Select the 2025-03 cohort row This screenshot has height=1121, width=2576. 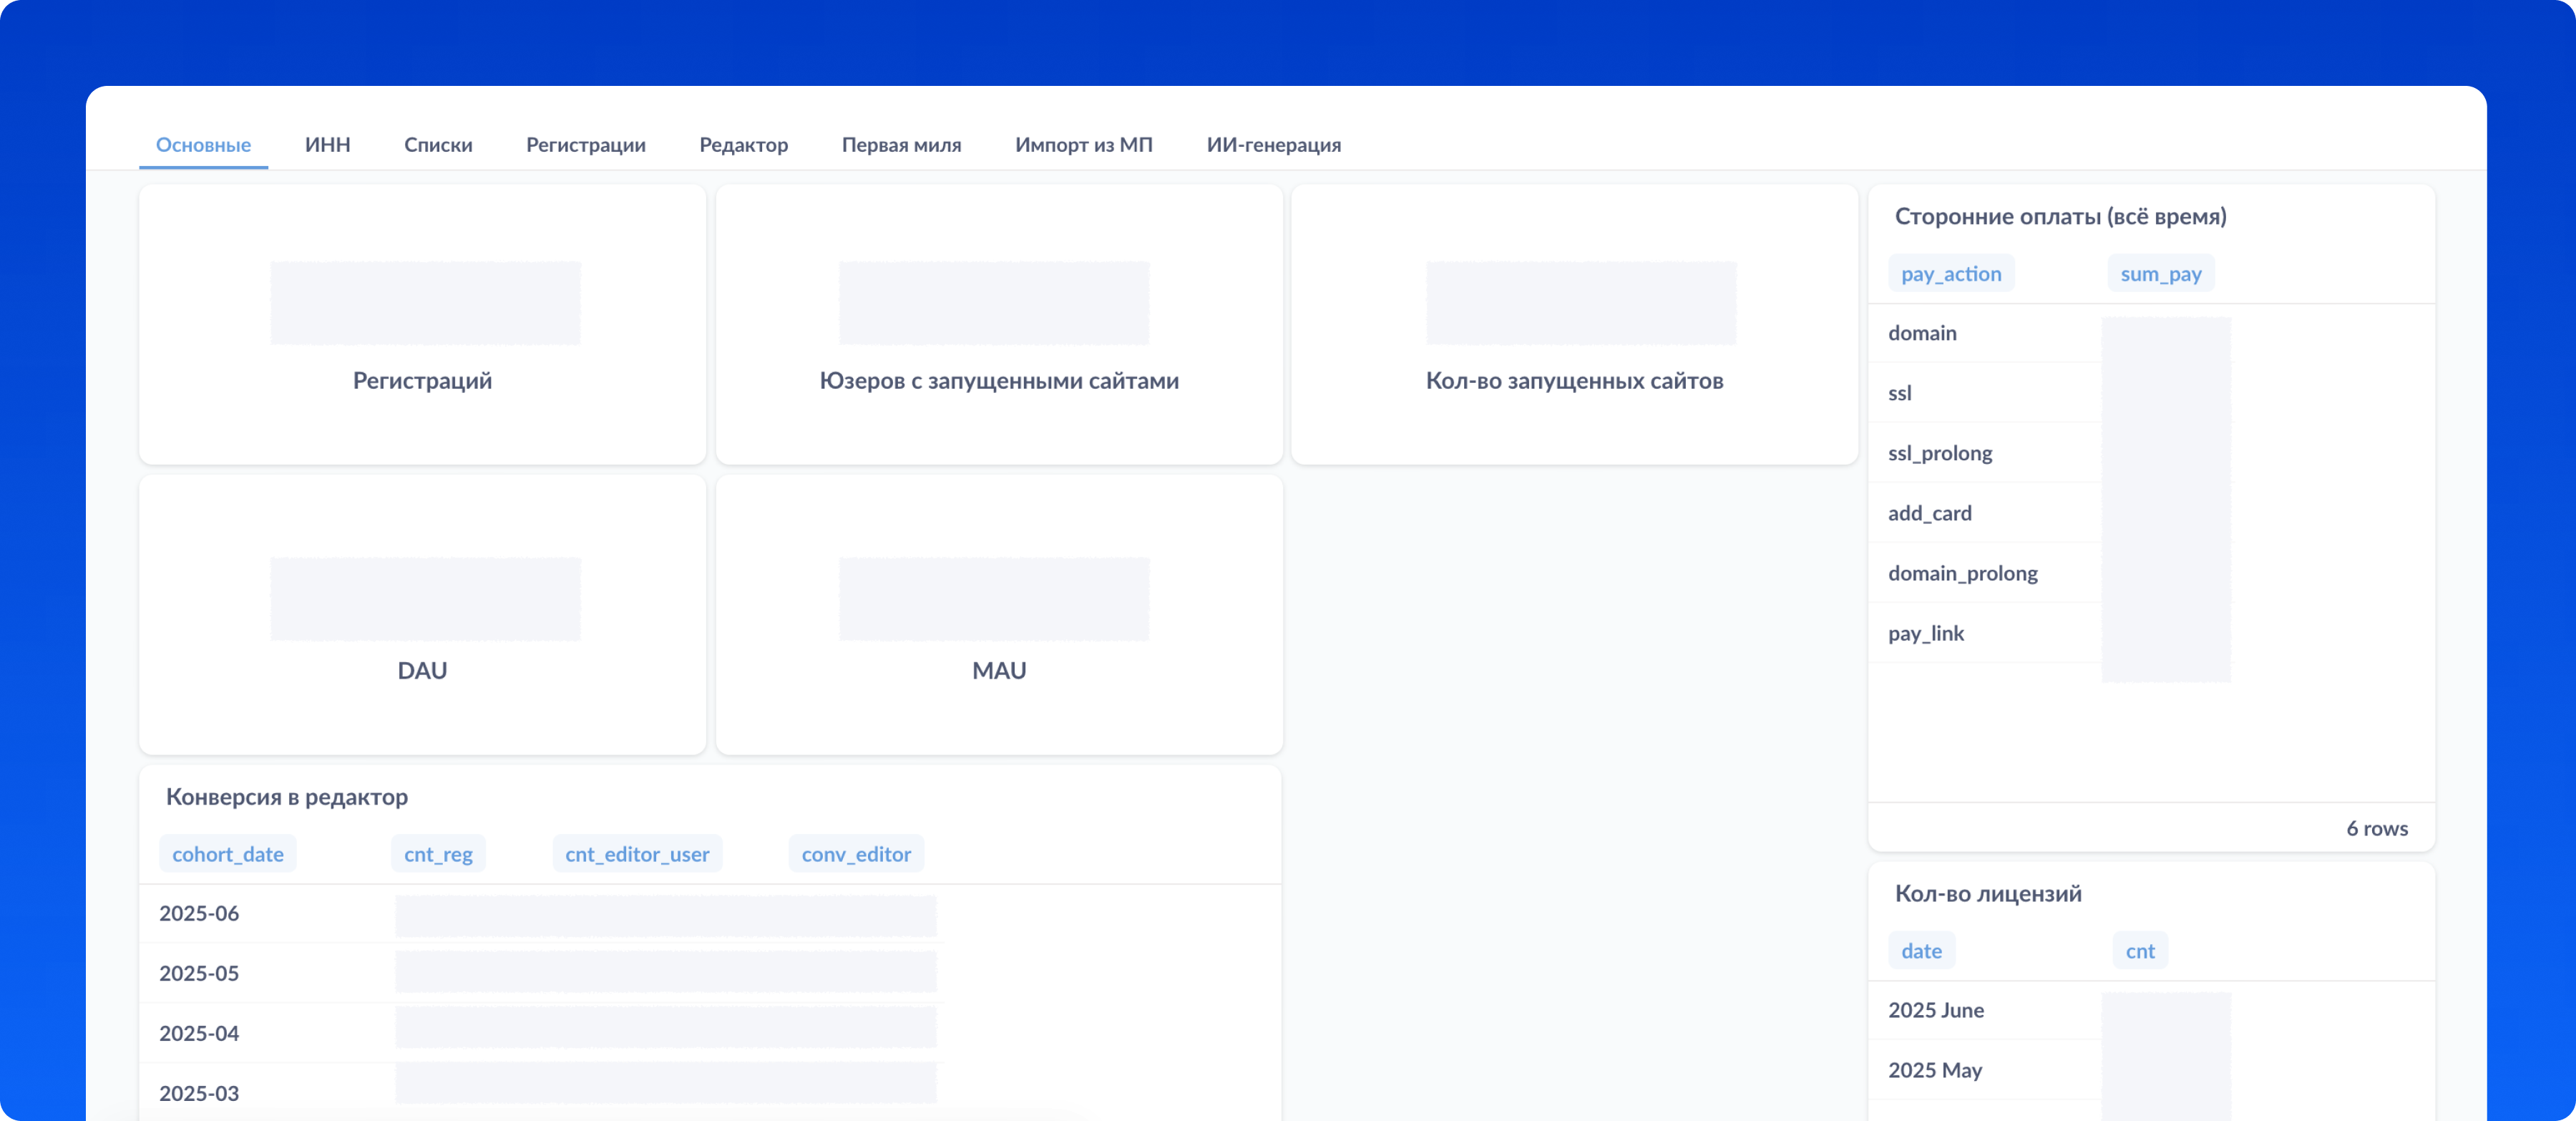[542, 1092]
